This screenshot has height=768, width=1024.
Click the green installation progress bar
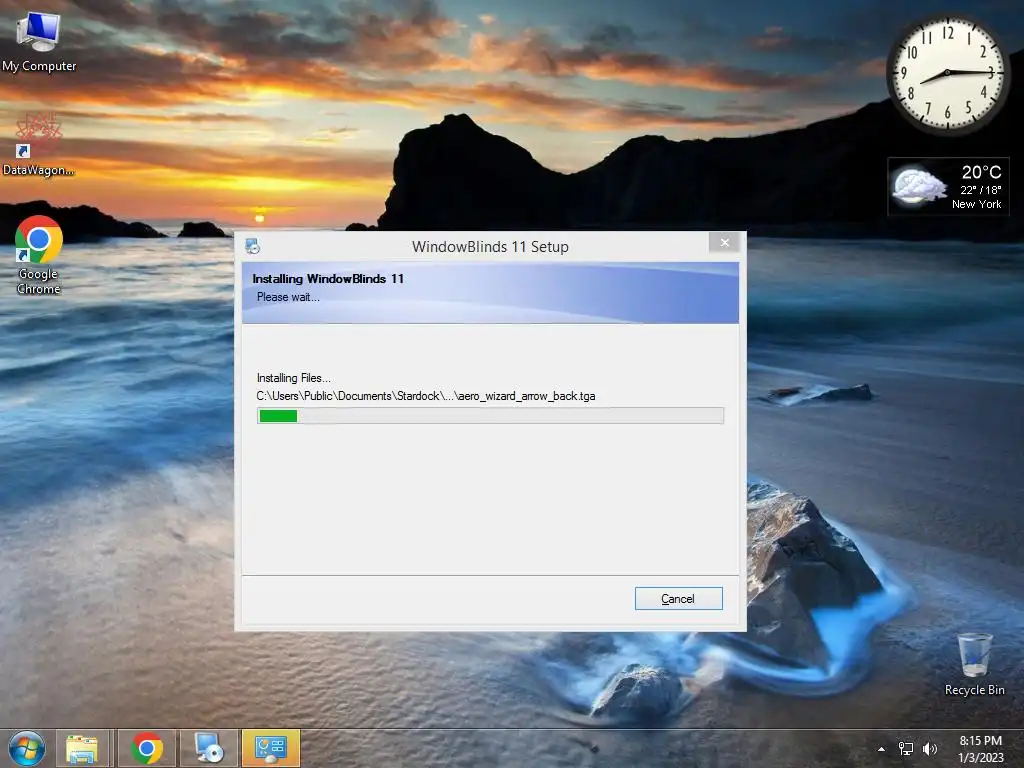(x=490, y=415)
